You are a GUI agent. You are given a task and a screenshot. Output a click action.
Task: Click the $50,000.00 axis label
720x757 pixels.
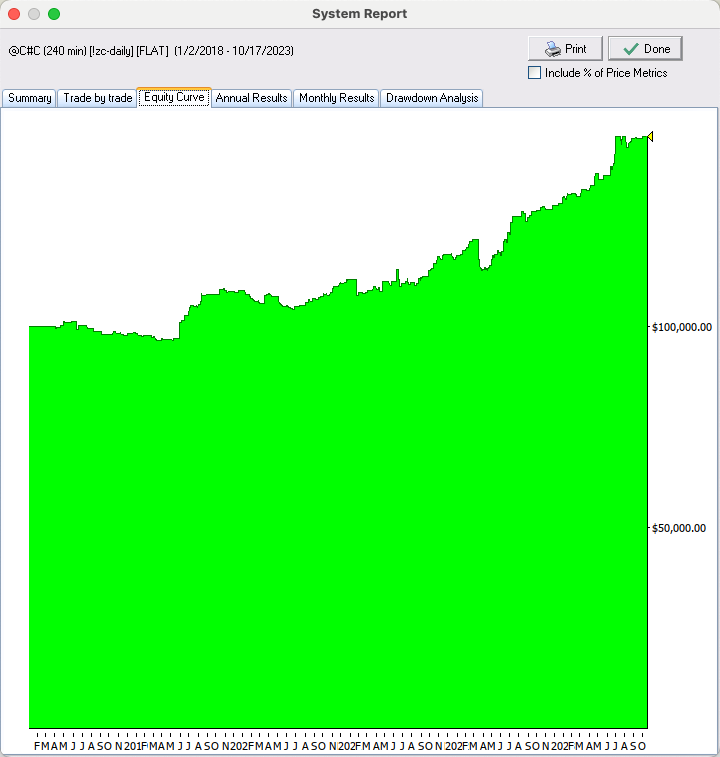(x=679, y=528)
